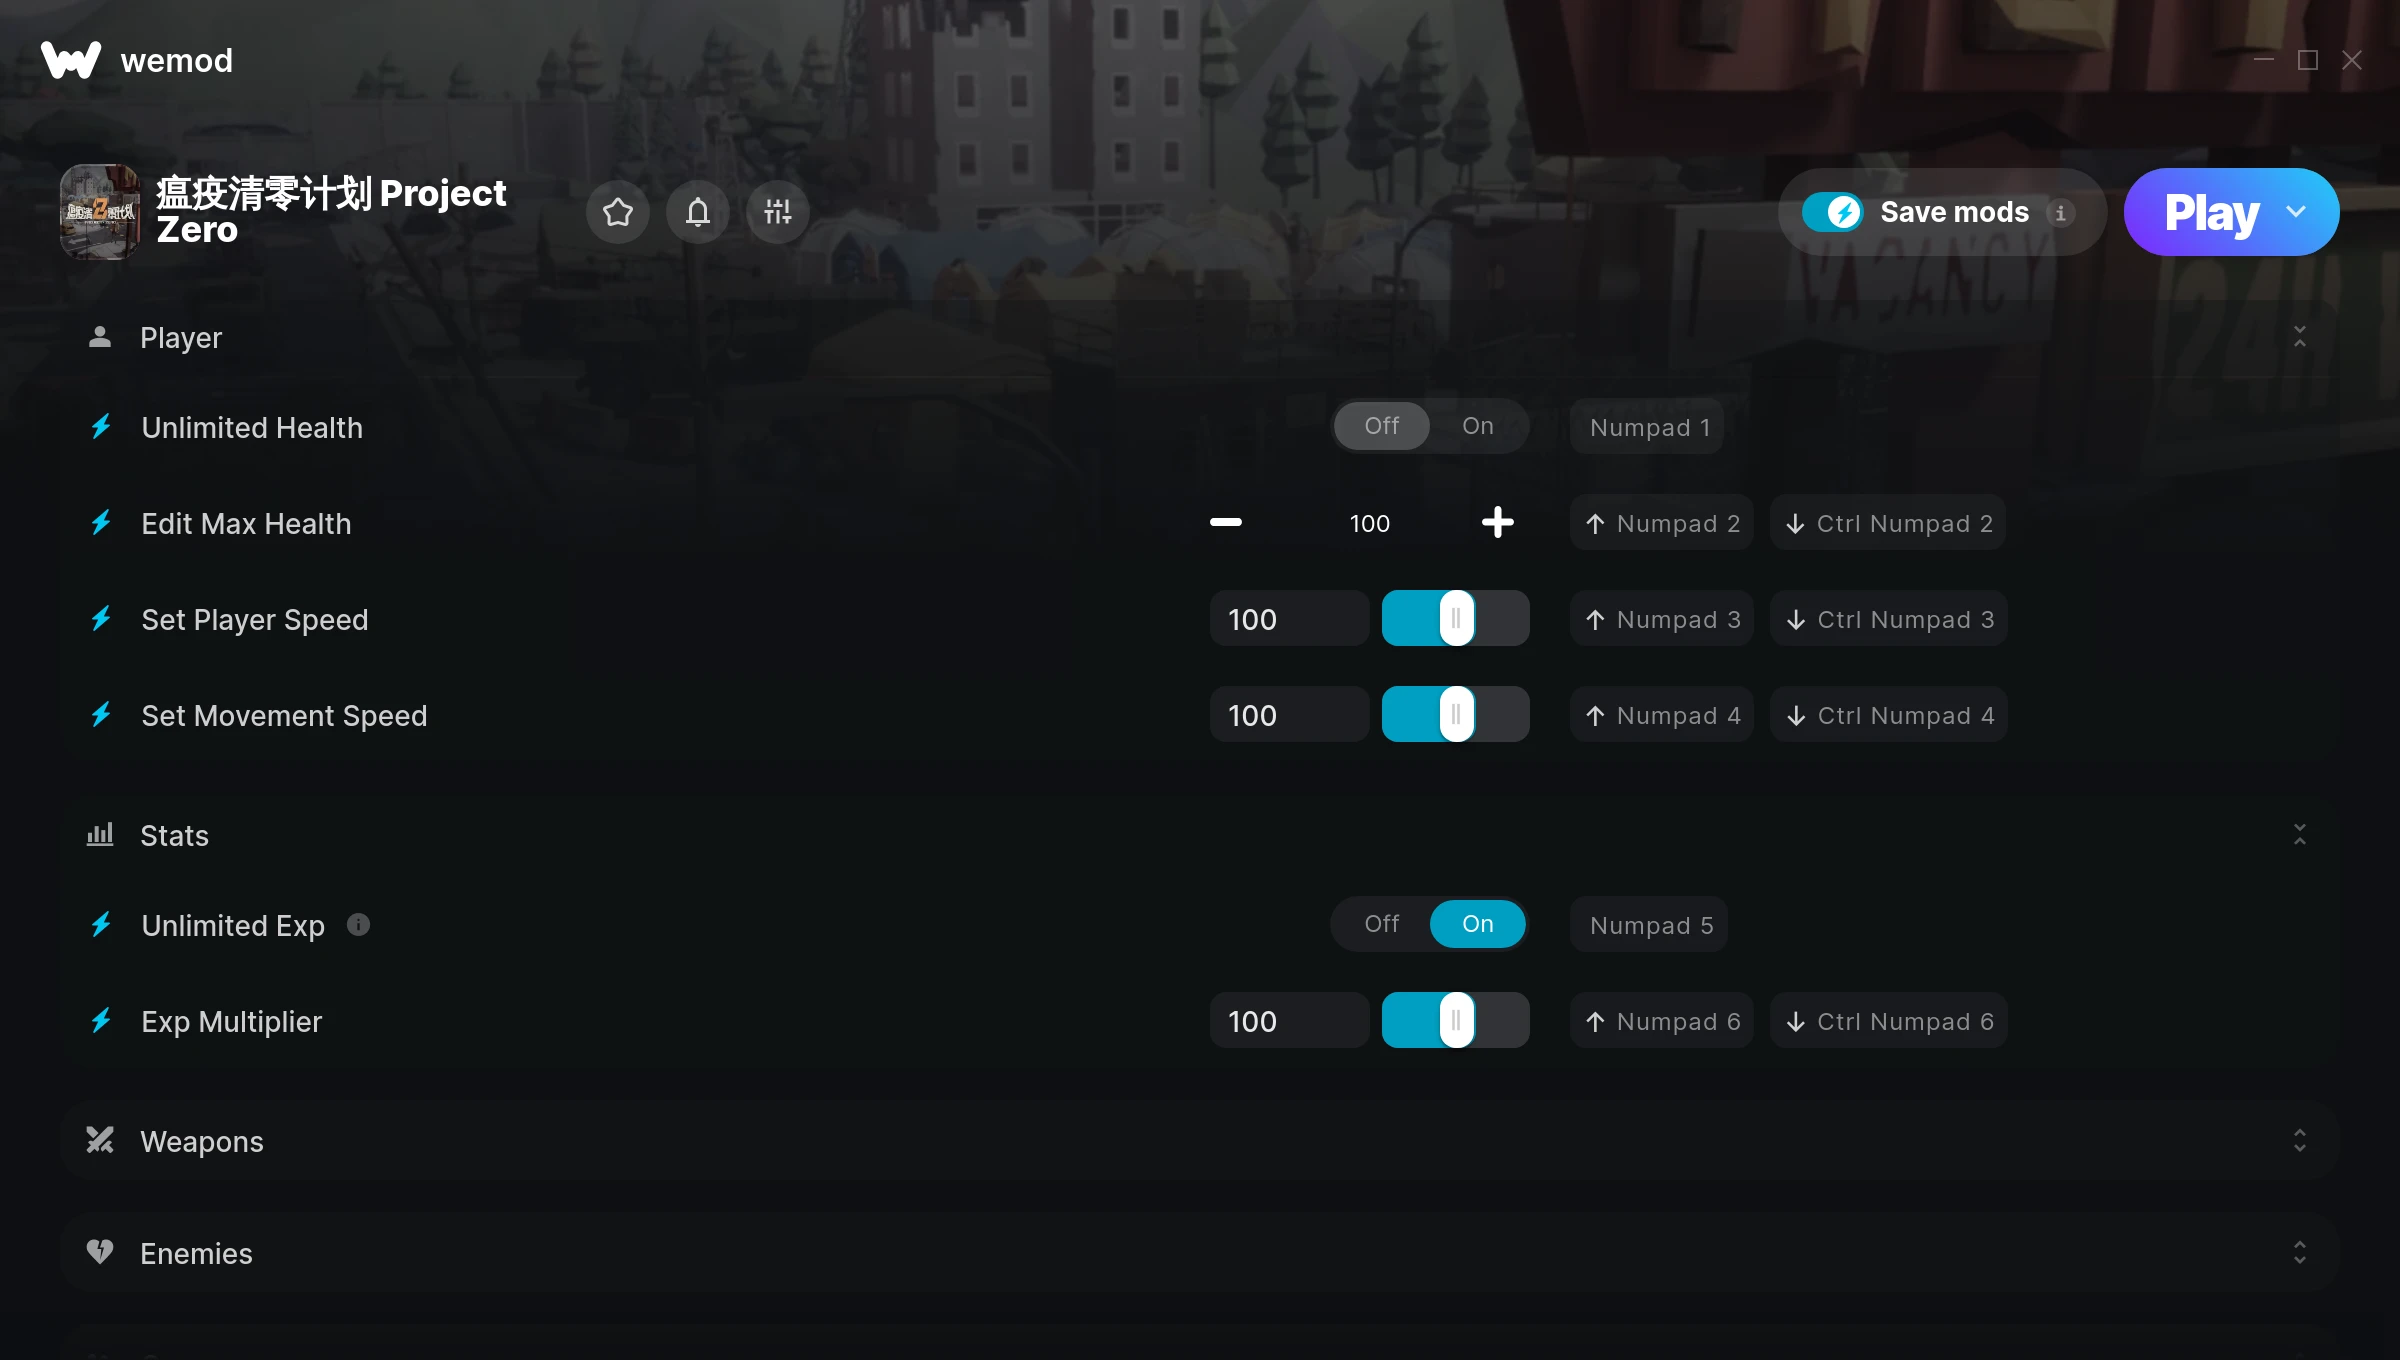Click the Exp Multiplier value field
This screenshot has width=2400, height=1360.
point(1289,1021)
